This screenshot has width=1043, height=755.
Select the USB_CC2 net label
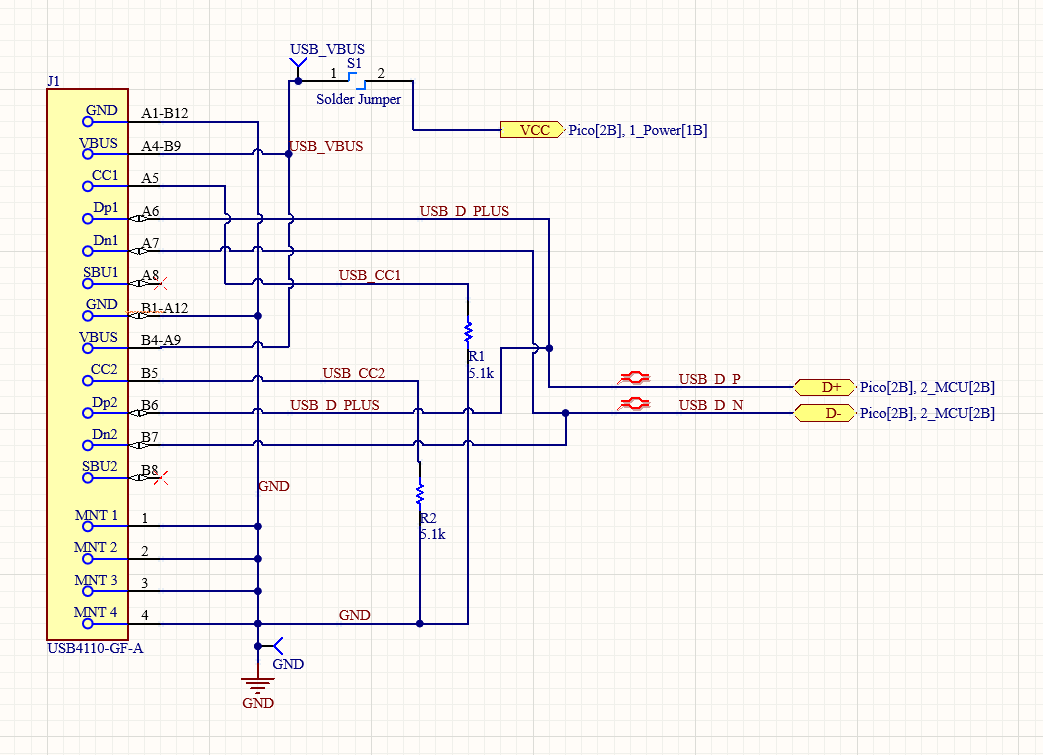354,373
